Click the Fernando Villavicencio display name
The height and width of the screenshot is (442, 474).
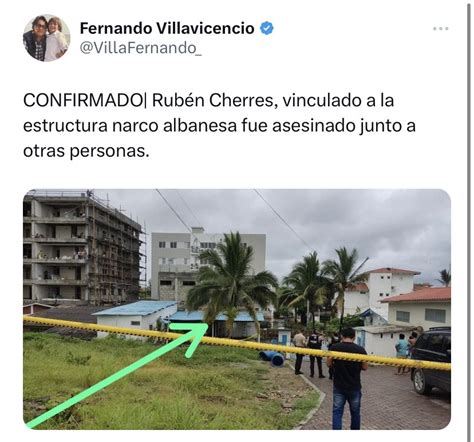(x=167, y=28)
